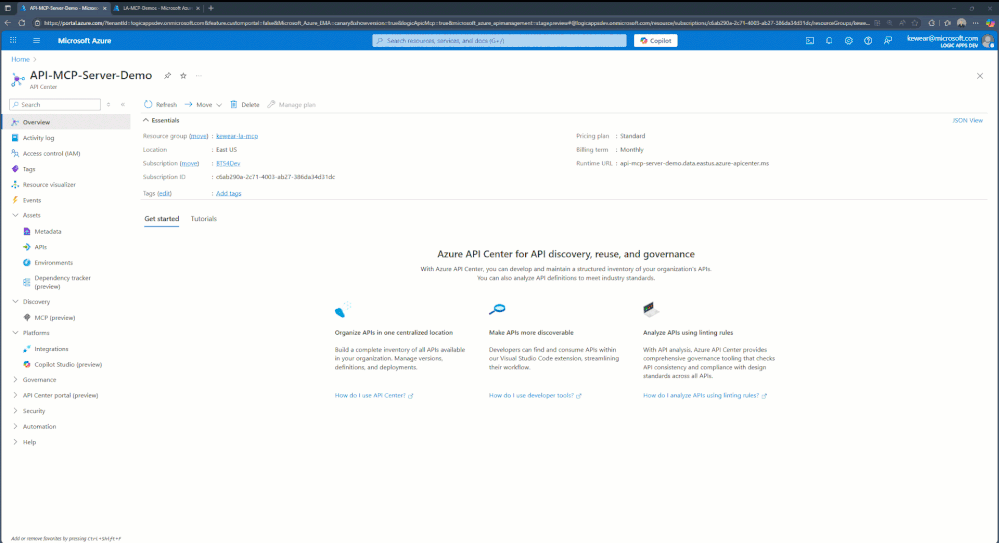
Task: Click Delete in the toolbar
Action: point(245,105)
